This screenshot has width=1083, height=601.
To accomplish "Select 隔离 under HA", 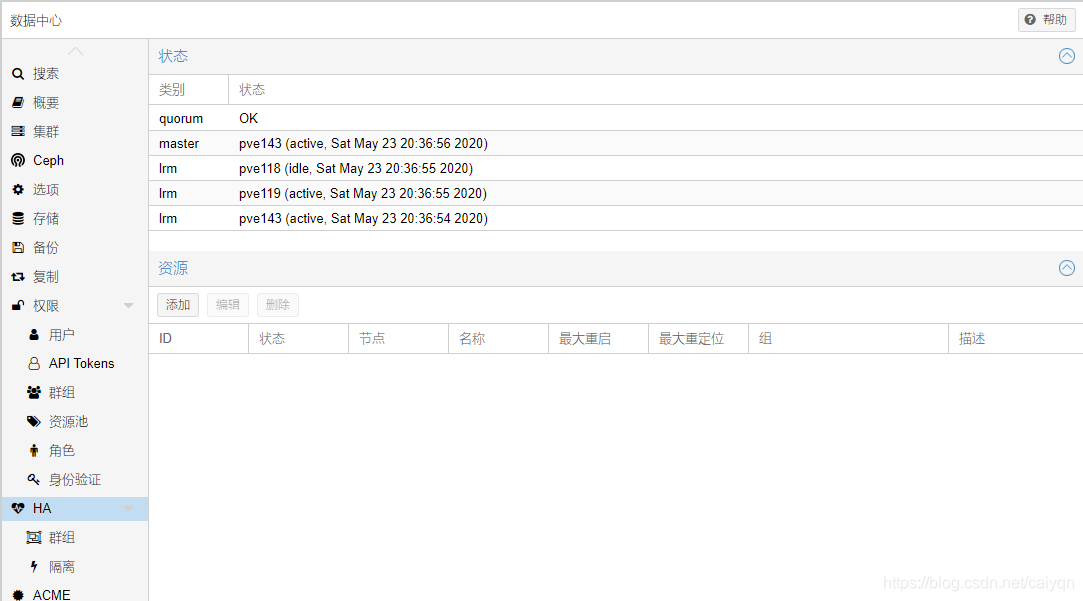I will coord(75,566).
